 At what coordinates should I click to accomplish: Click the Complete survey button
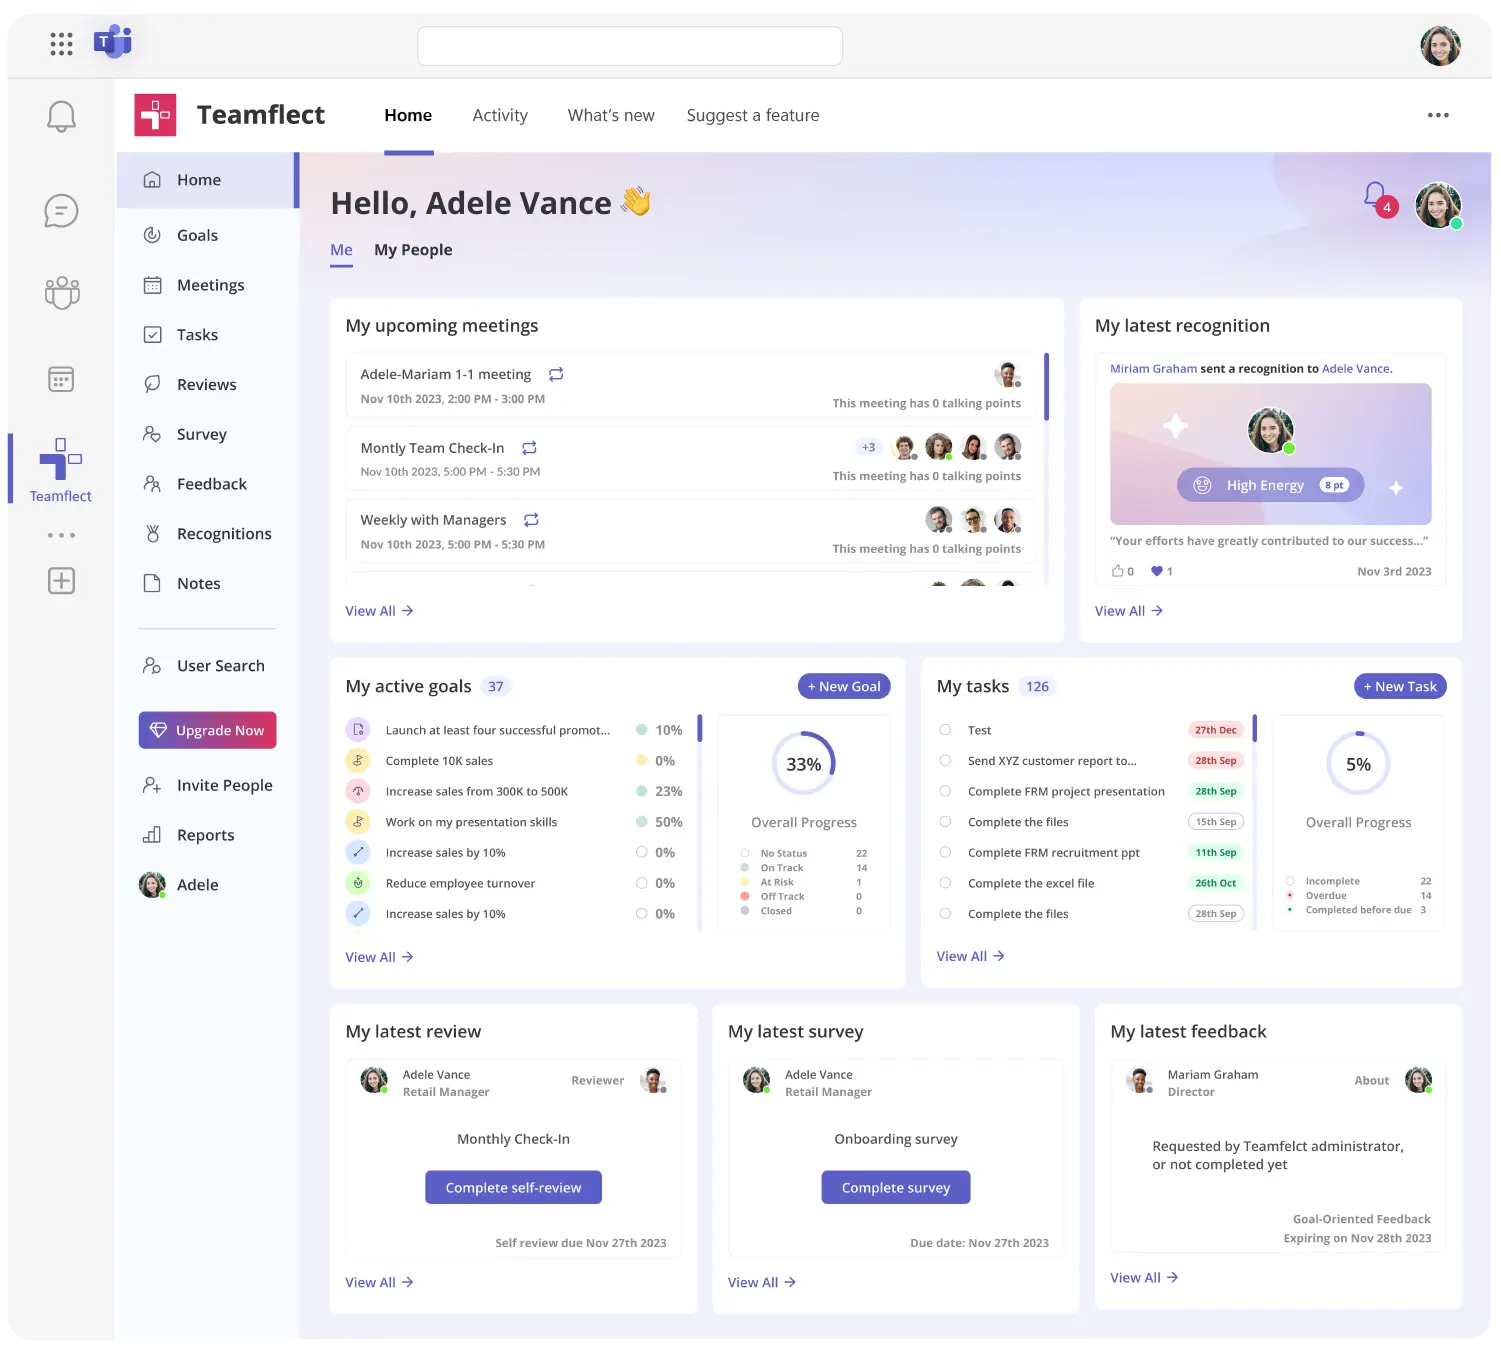coord(896,1187)
